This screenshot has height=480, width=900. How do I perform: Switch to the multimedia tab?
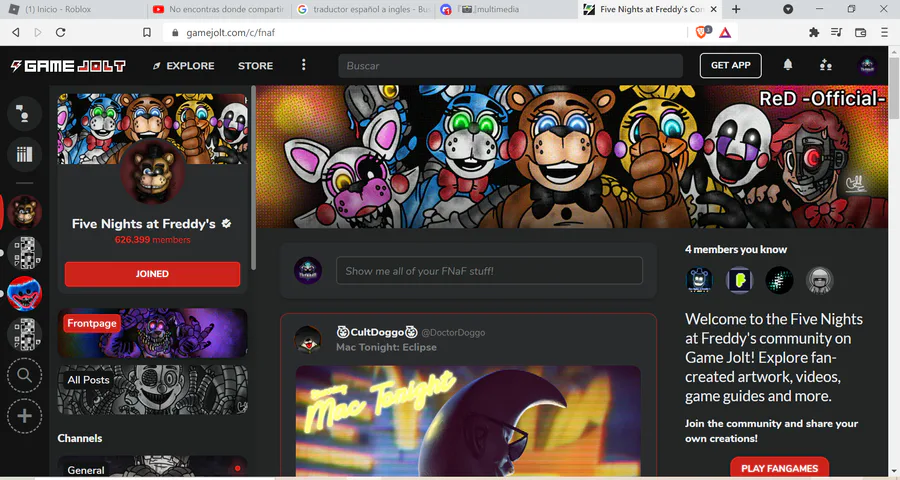(507, 9)
